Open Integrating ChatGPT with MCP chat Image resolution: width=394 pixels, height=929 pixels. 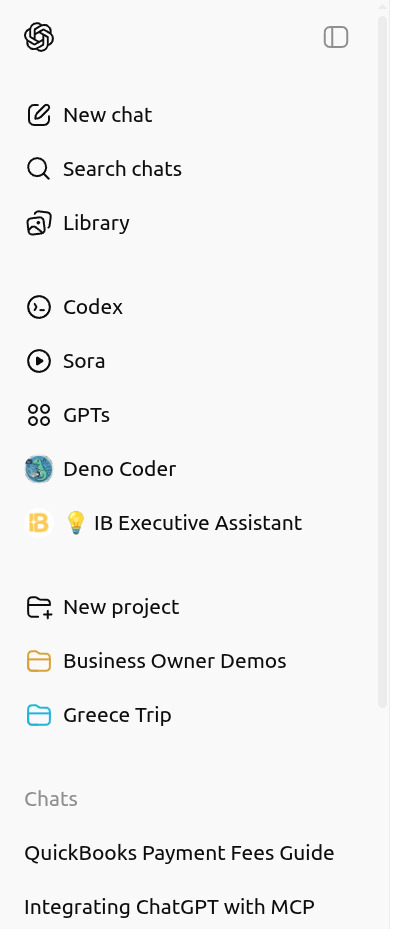click(x=169, y=907)
